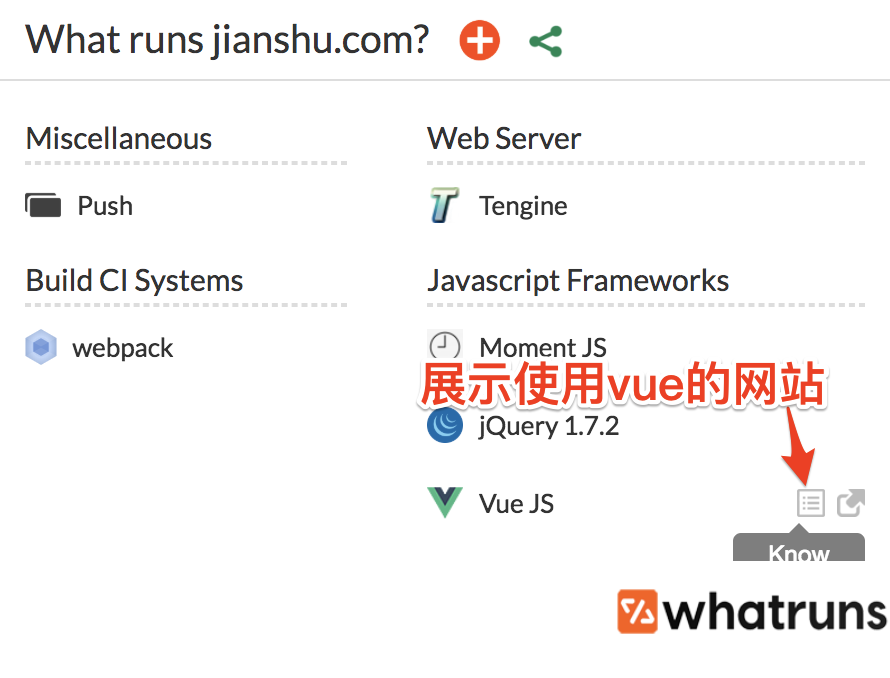The image size is (890, 678).
Task: Click the Miscellaneous section heading
Action: 119,139
